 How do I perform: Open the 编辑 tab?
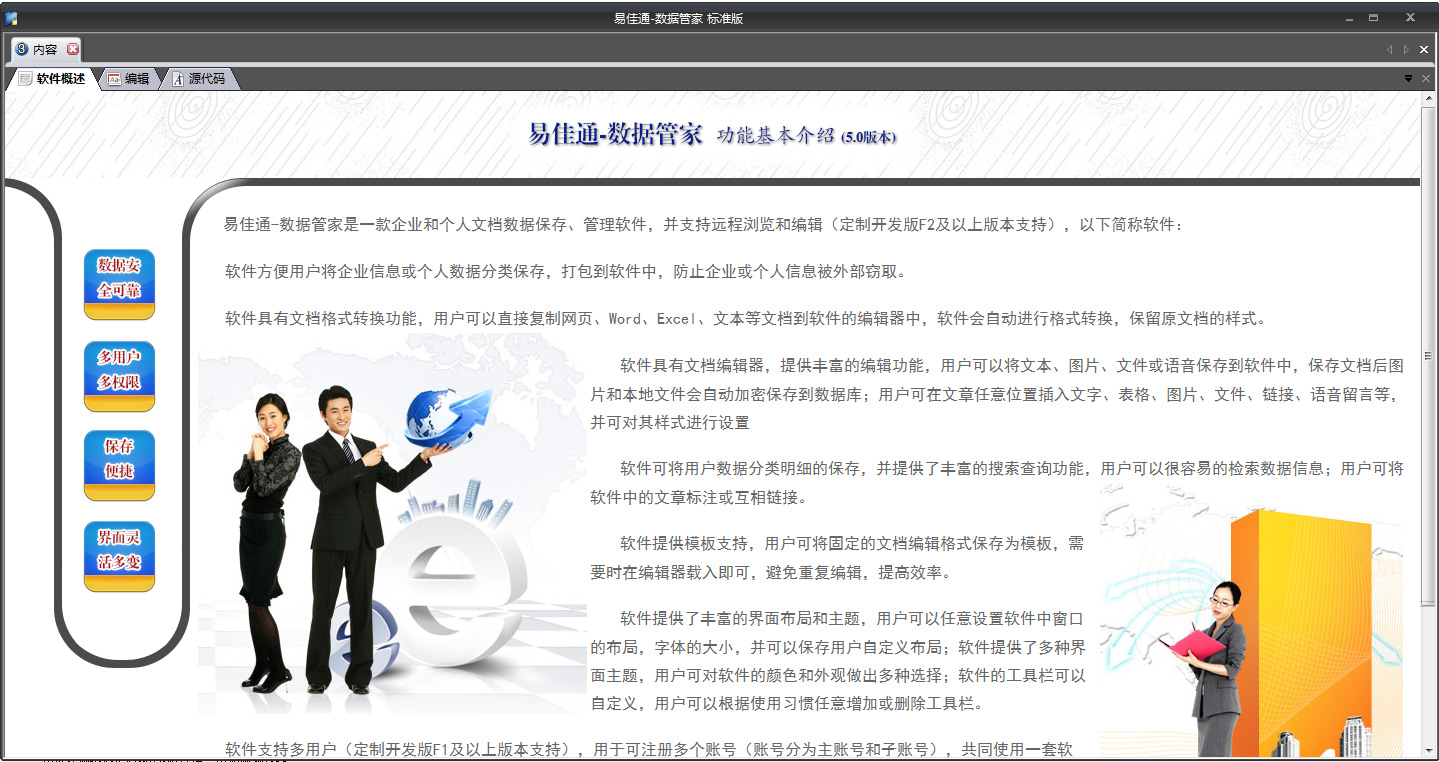point(130,79)
